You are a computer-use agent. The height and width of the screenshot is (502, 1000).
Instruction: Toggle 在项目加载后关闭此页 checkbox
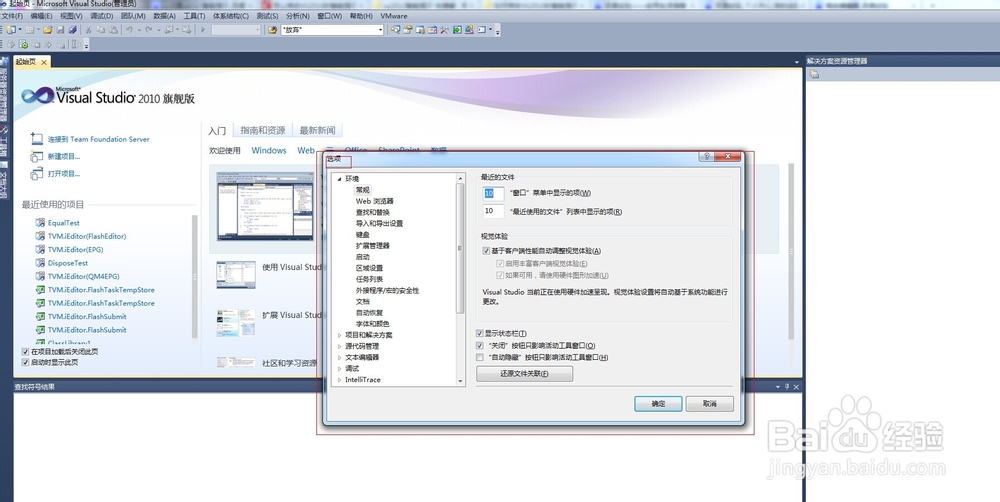click(26, 351)
